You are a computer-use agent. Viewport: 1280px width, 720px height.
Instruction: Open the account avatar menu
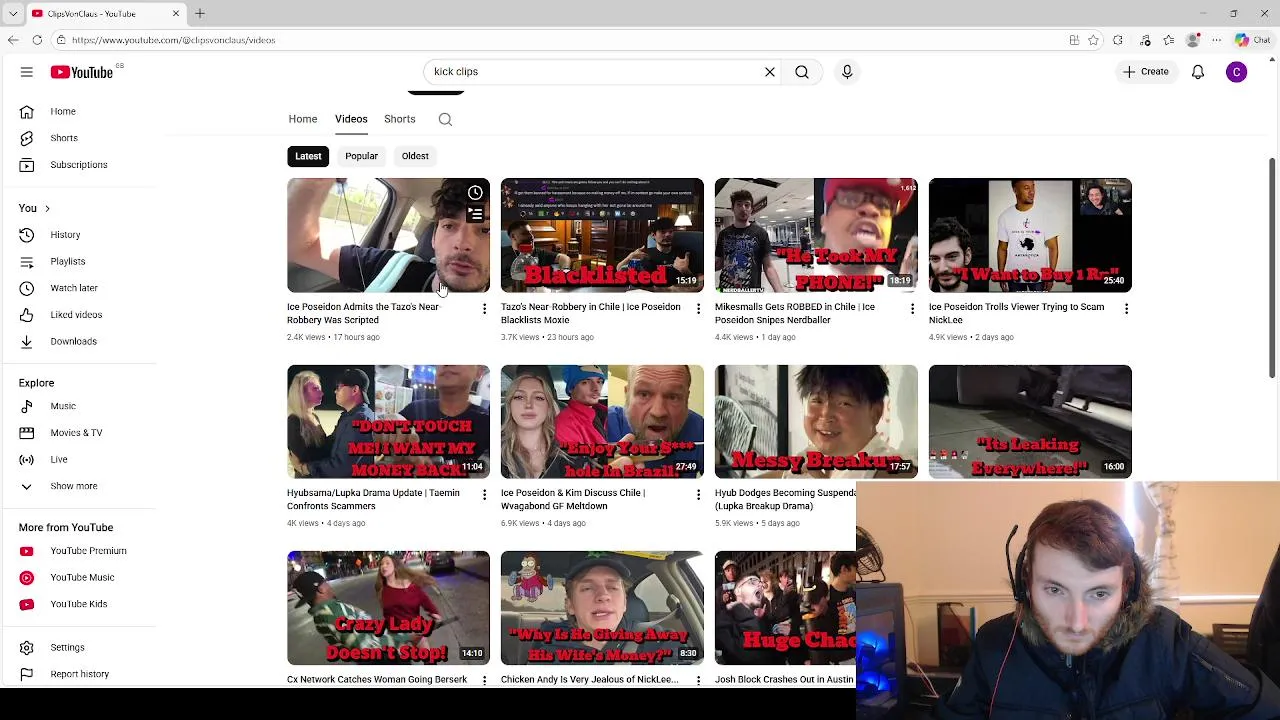[x=1237, y=72]
